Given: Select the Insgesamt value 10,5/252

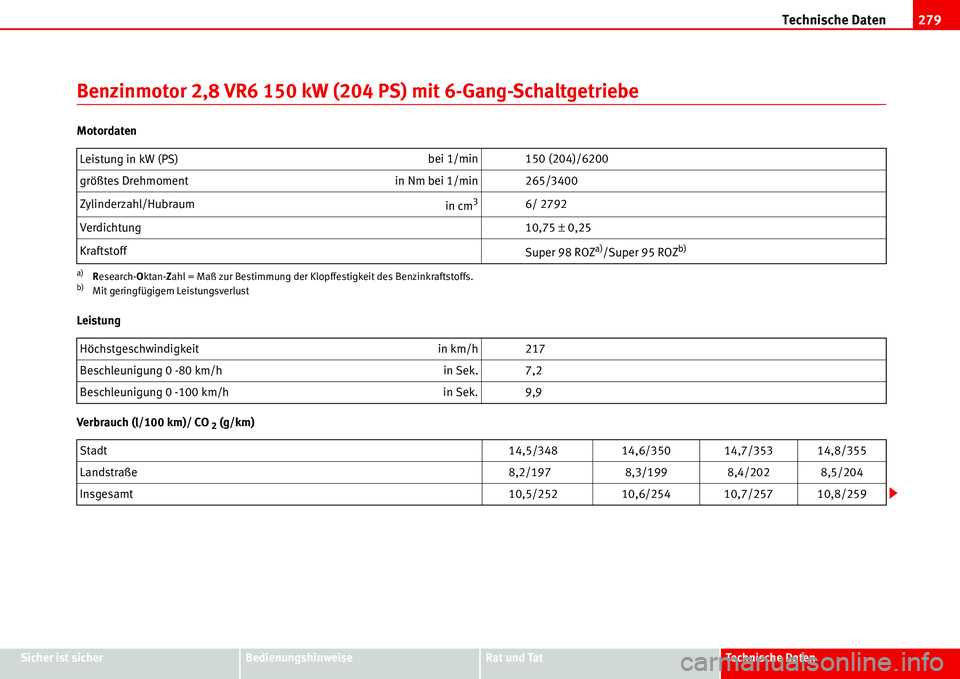Looking at the screenshot, I should coord(533,494).
